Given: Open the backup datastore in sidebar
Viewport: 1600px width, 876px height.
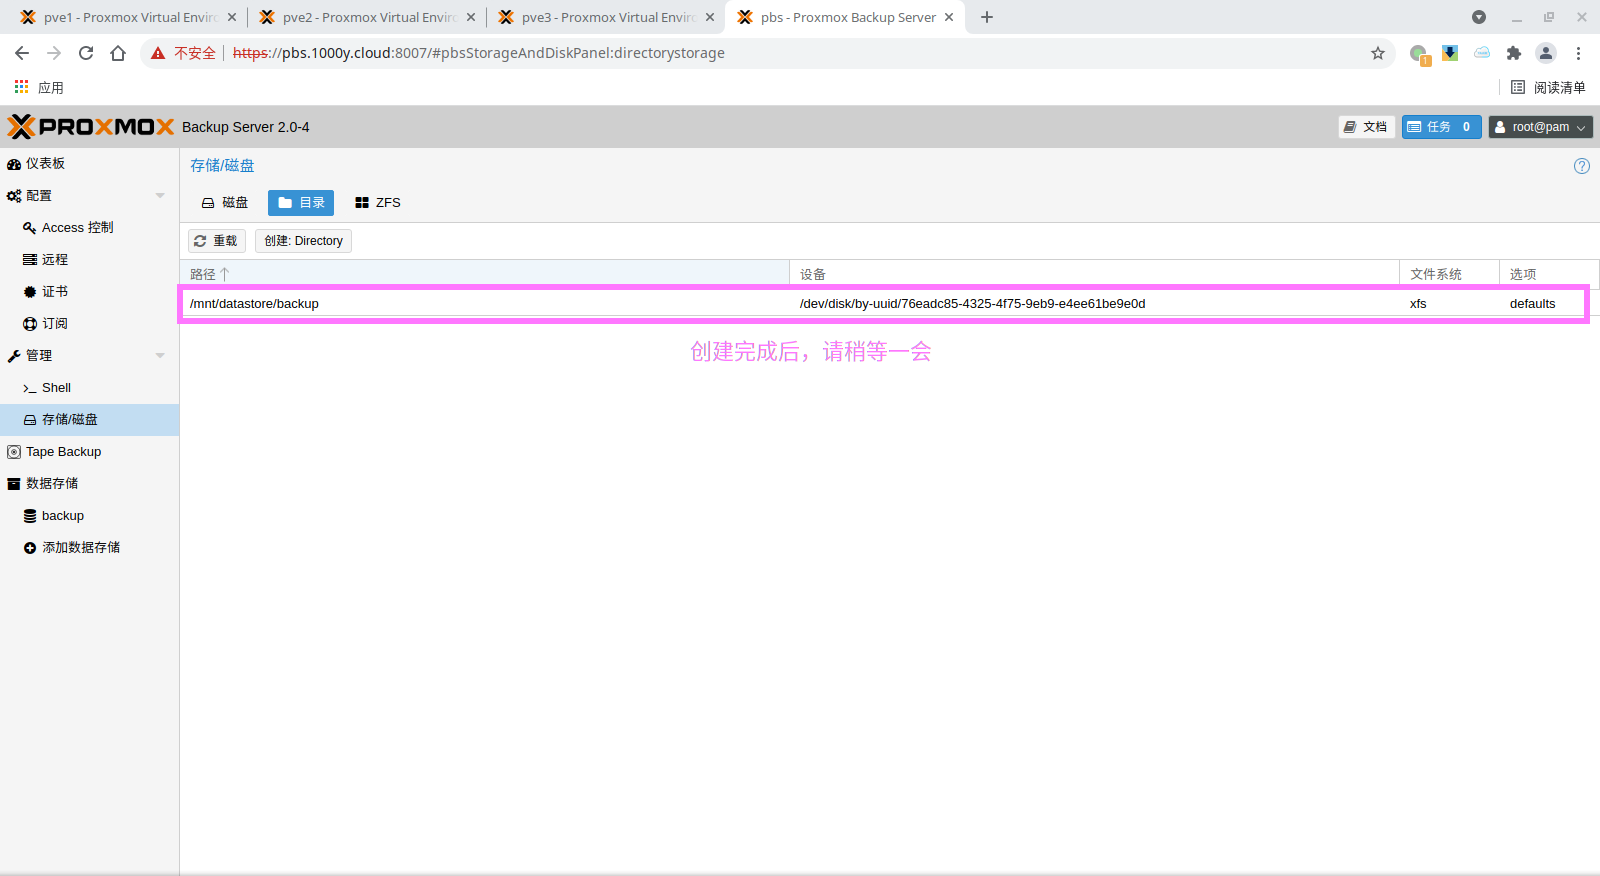Looking at the screenshot, I should coord(62,516).
